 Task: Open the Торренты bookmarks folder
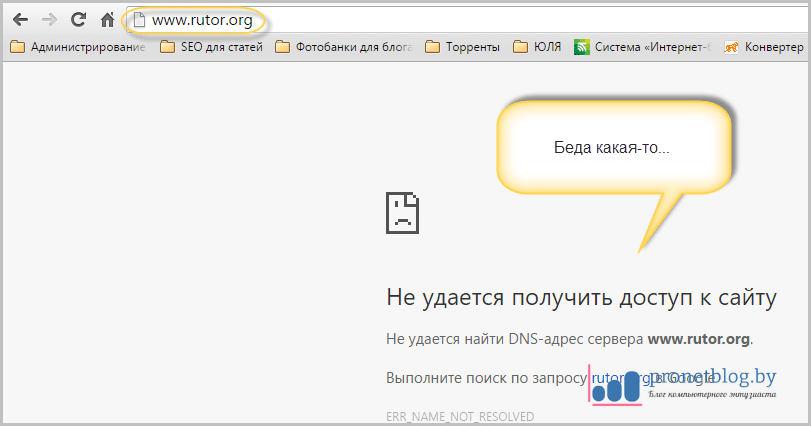click(x=462, y=47)
